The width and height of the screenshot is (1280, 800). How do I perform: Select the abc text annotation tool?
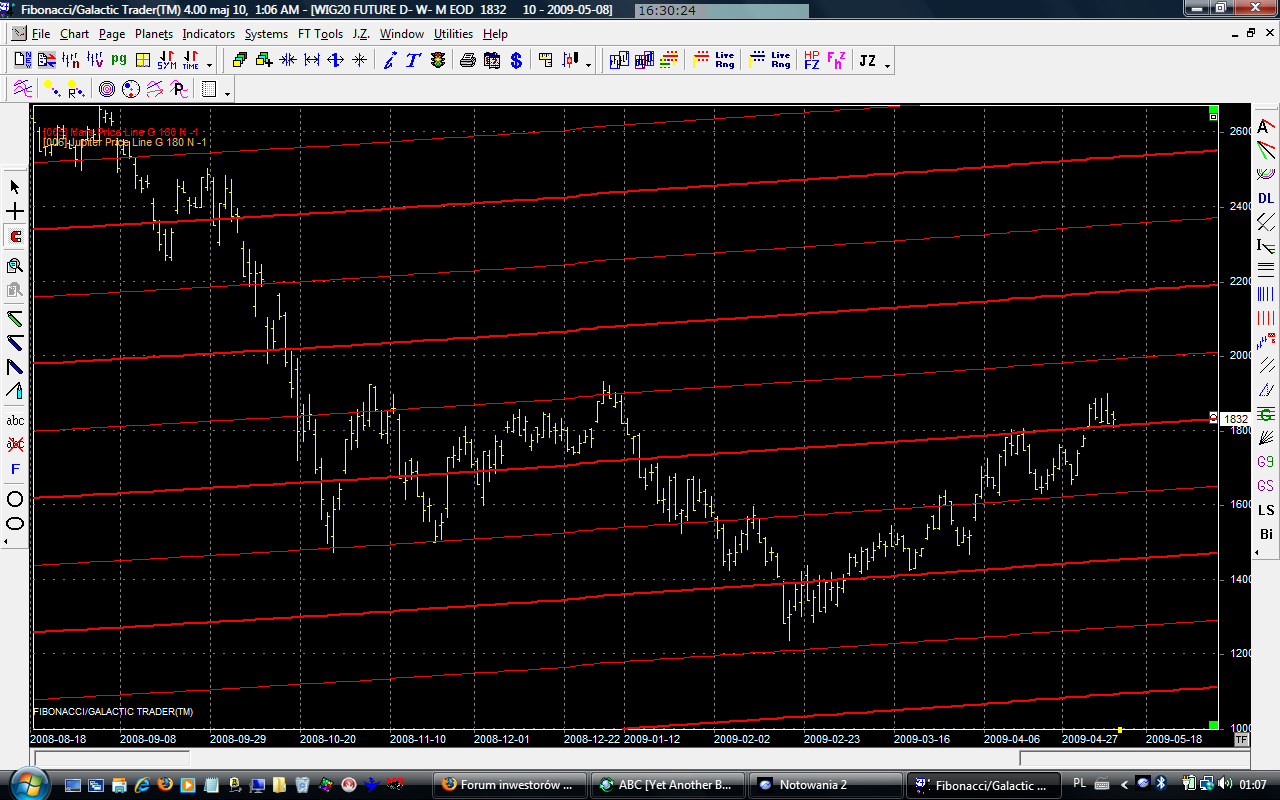click(x=15, y=420)
